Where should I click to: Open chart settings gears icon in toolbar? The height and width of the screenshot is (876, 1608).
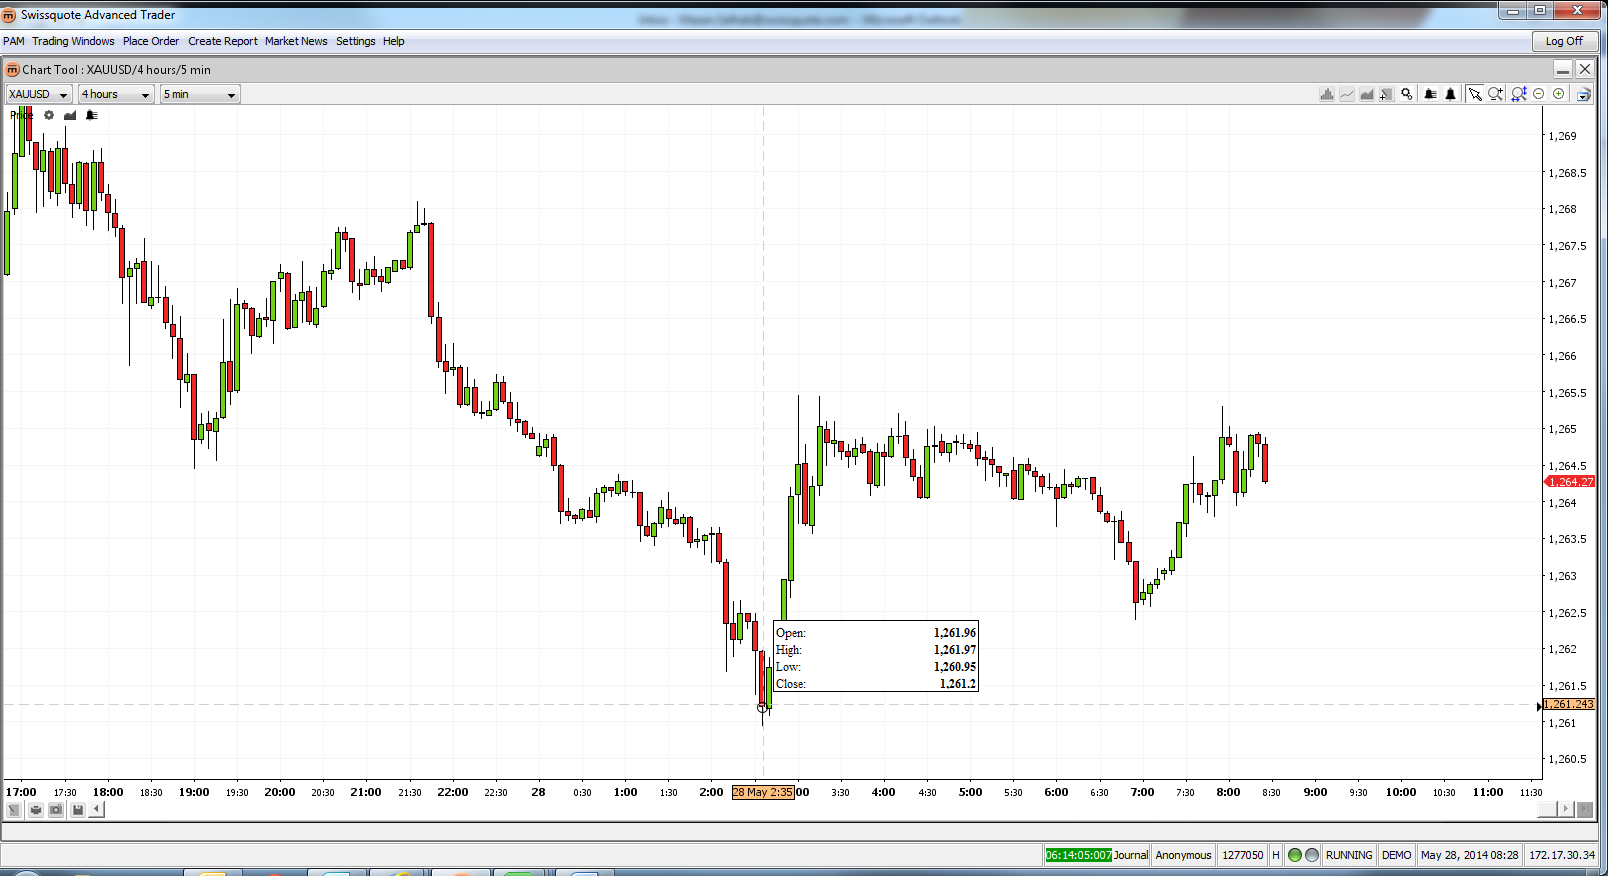point(1407,94)
